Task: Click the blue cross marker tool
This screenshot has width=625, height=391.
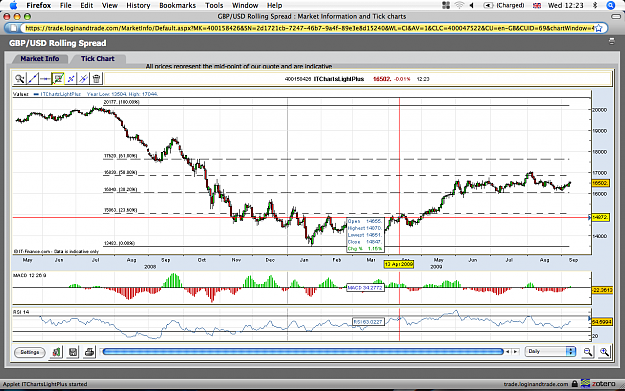Action: pyautogui.click(x=71, y=79)
